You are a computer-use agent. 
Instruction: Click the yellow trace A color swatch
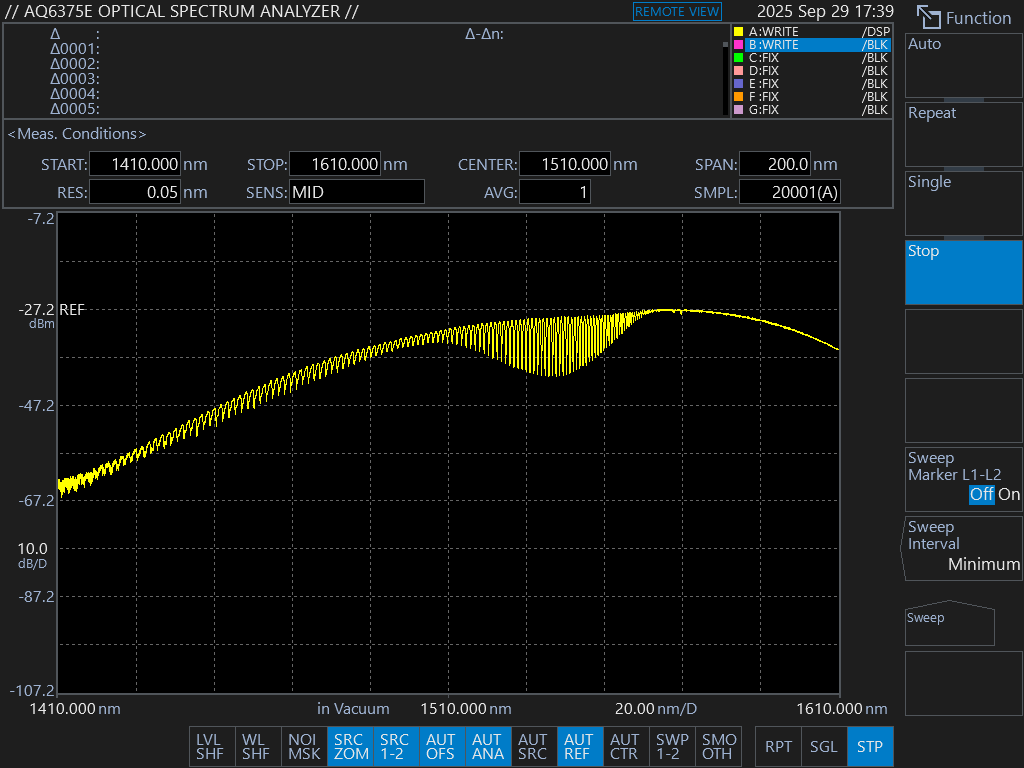(x=738, y=32)
